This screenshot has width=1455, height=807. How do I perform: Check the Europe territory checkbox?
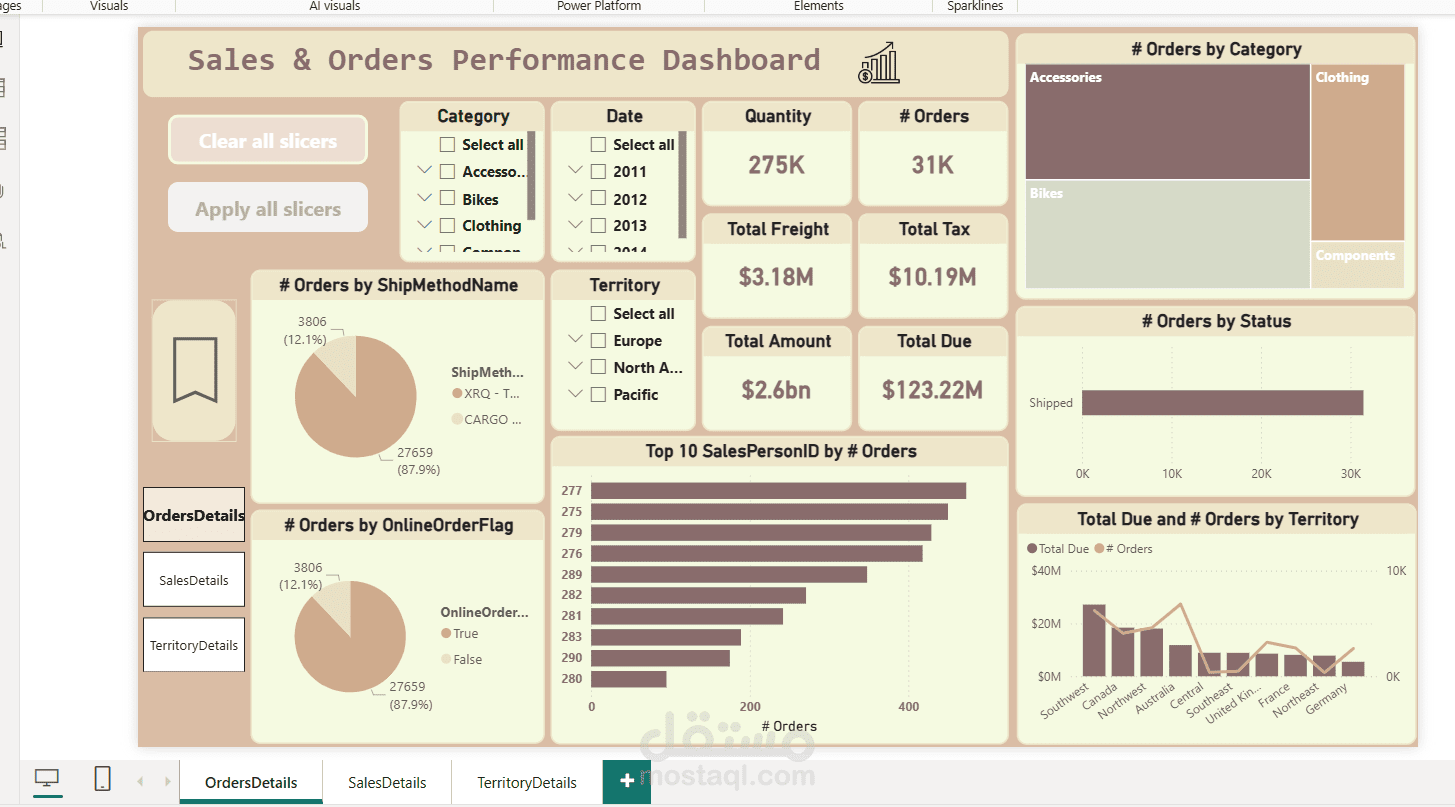click(598, 341)
